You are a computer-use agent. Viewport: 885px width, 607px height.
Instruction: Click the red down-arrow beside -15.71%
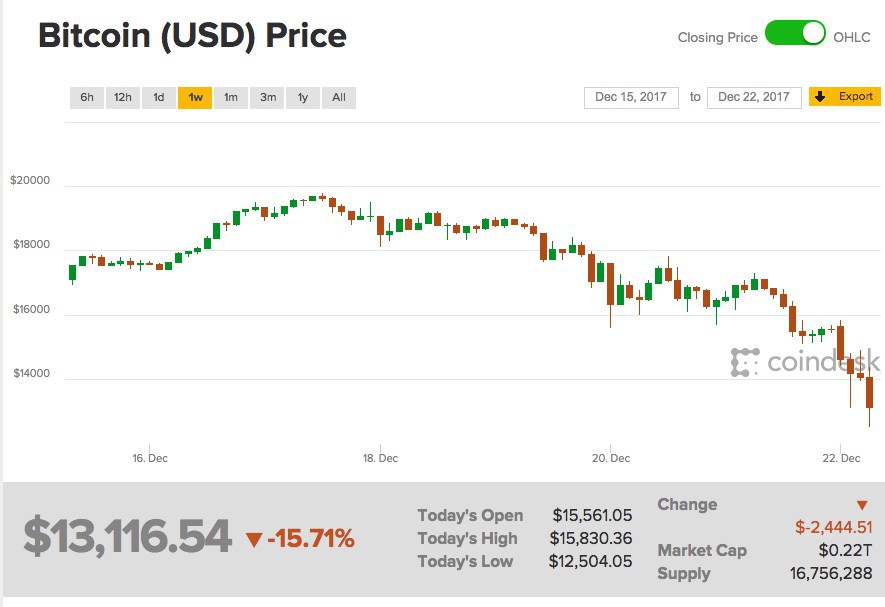254,540
